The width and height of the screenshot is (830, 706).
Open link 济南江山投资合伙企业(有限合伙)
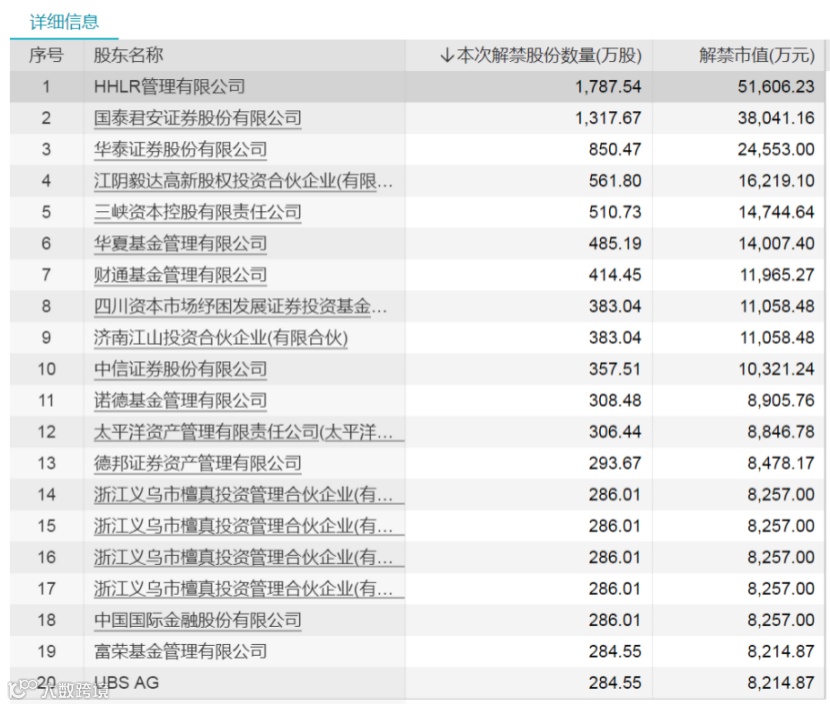[x=221, y=338]
